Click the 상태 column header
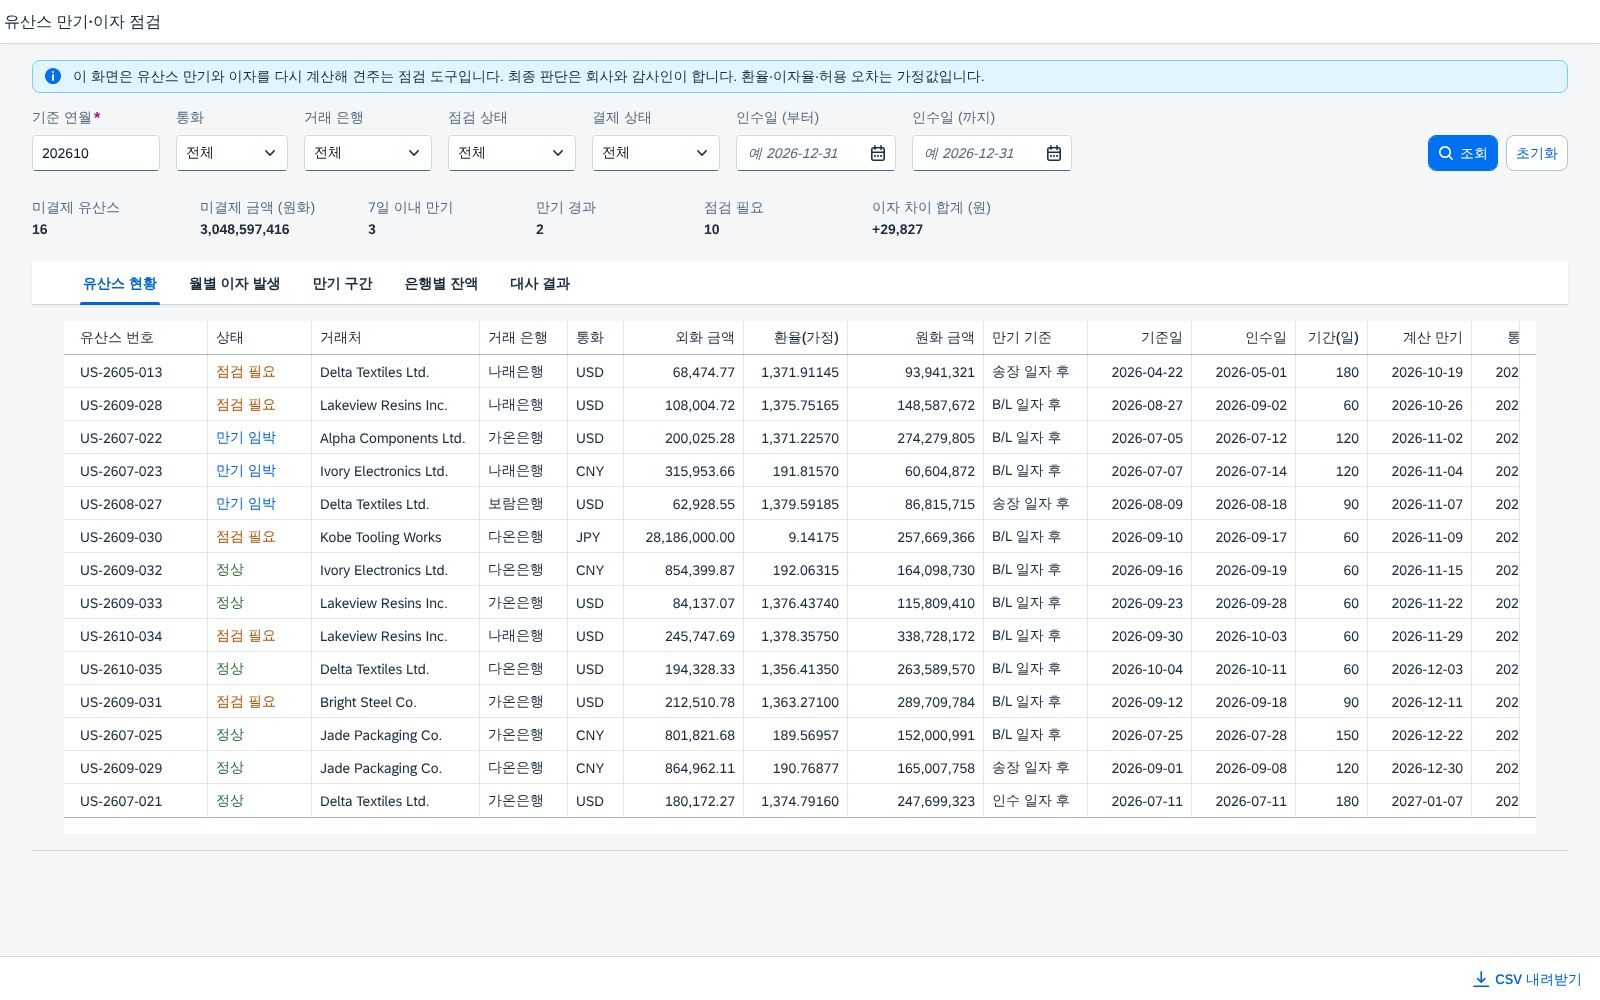This screenshot has height=1000, width=1600. (x=260, y=338)
